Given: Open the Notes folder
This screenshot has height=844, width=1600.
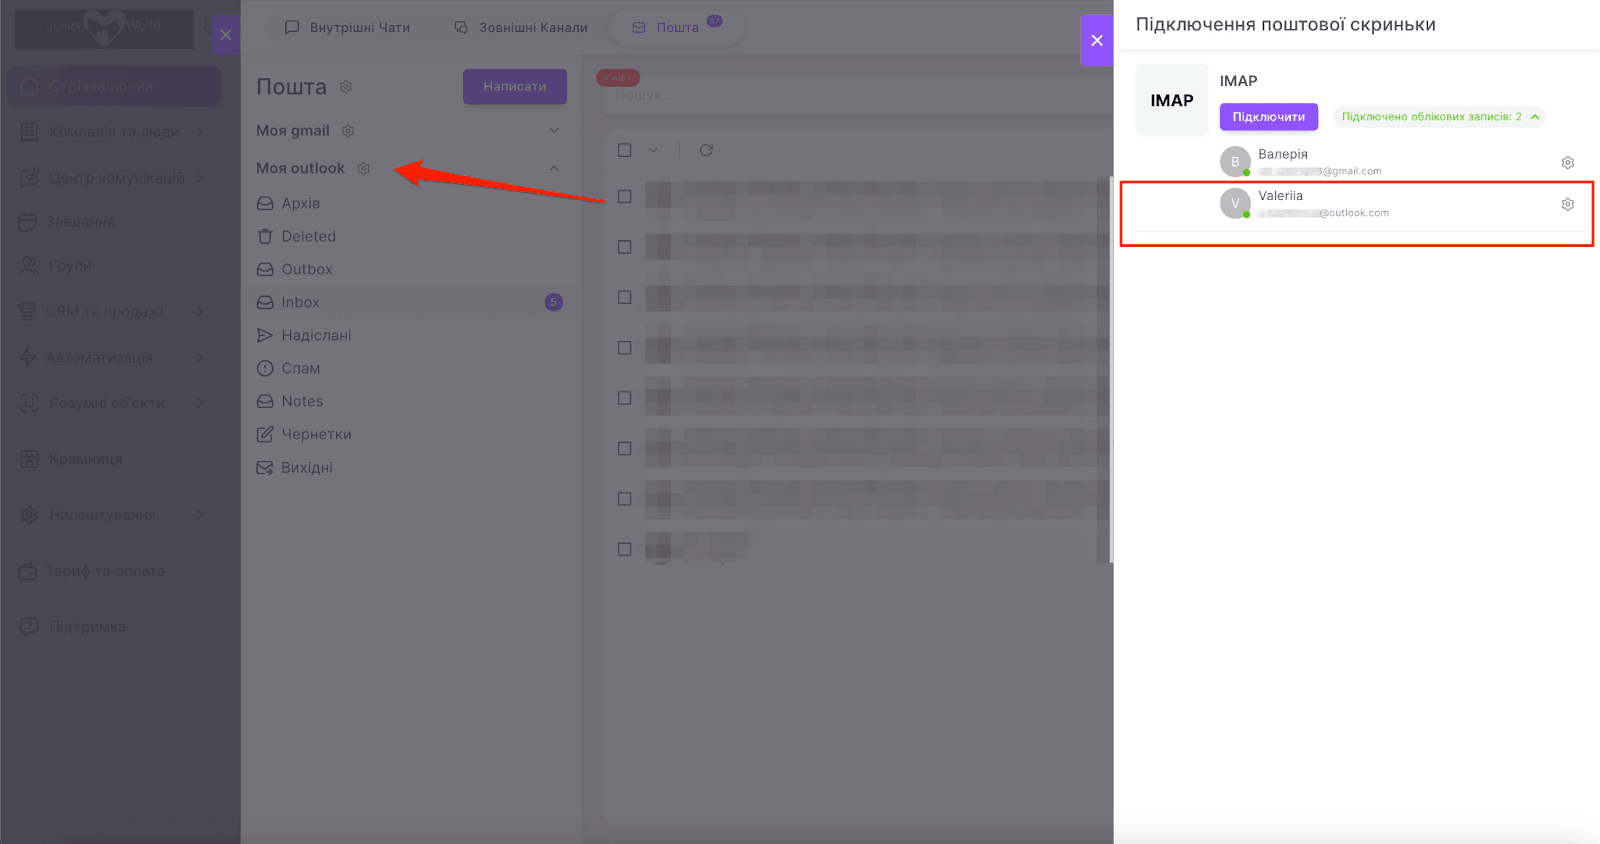Looking at the screenshot, I should (x=410, y=402).
